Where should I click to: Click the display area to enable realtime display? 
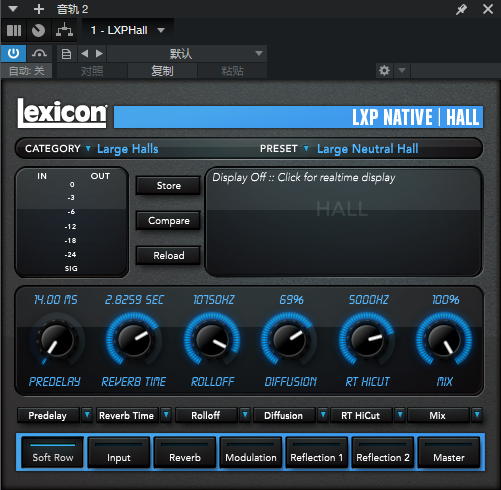[343, 222]
